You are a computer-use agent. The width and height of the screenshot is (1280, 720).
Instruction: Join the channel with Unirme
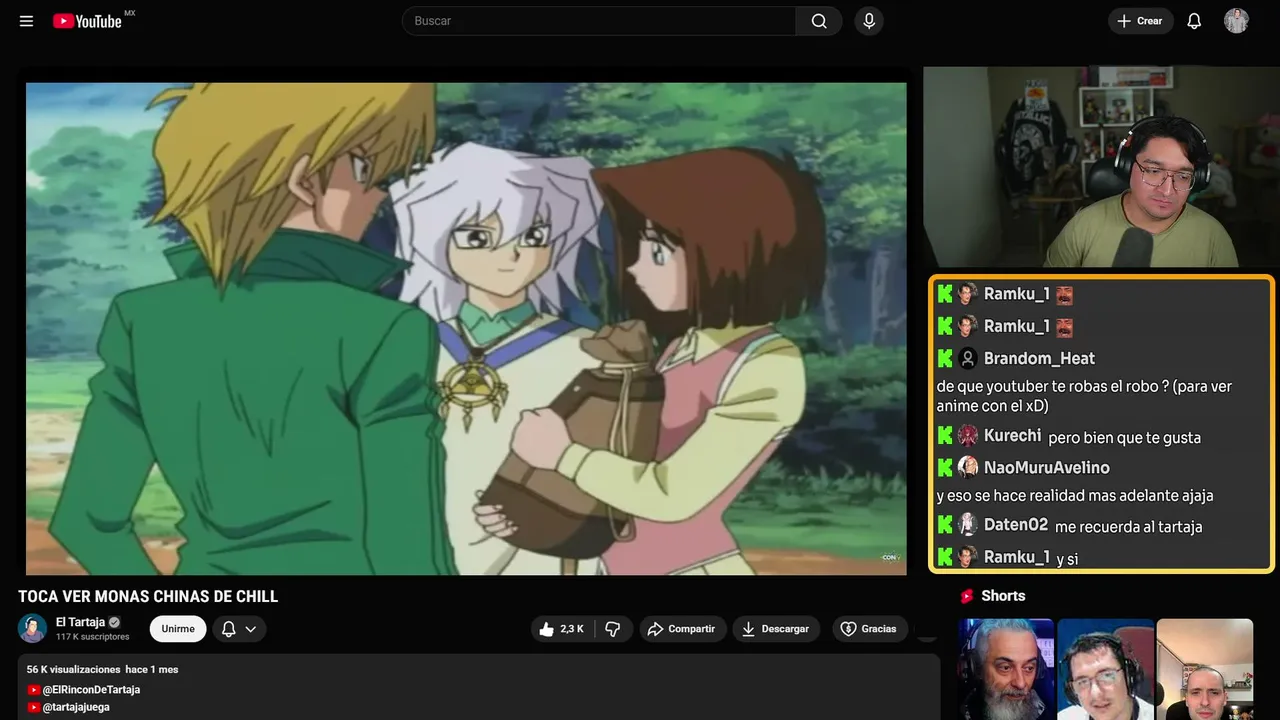[x=178, y=629]
